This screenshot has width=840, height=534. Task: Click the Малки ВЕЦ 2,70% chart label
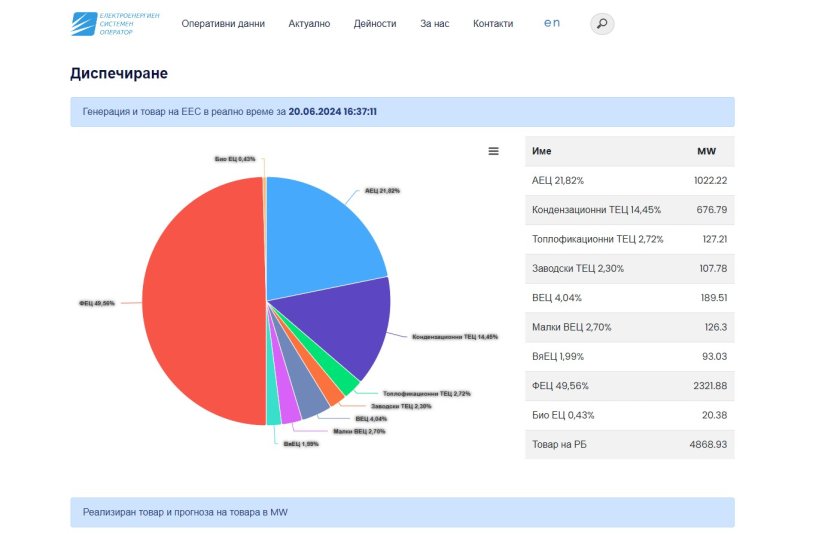pyautogui.click(x=359, y=431)
